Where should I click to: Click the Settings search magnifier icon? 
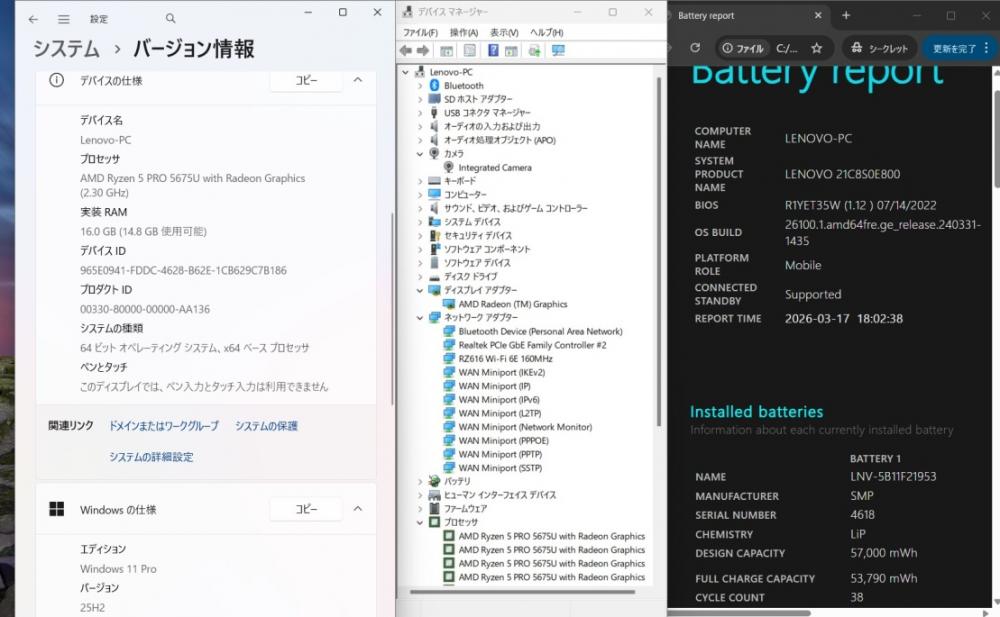[x=170, y=19]
